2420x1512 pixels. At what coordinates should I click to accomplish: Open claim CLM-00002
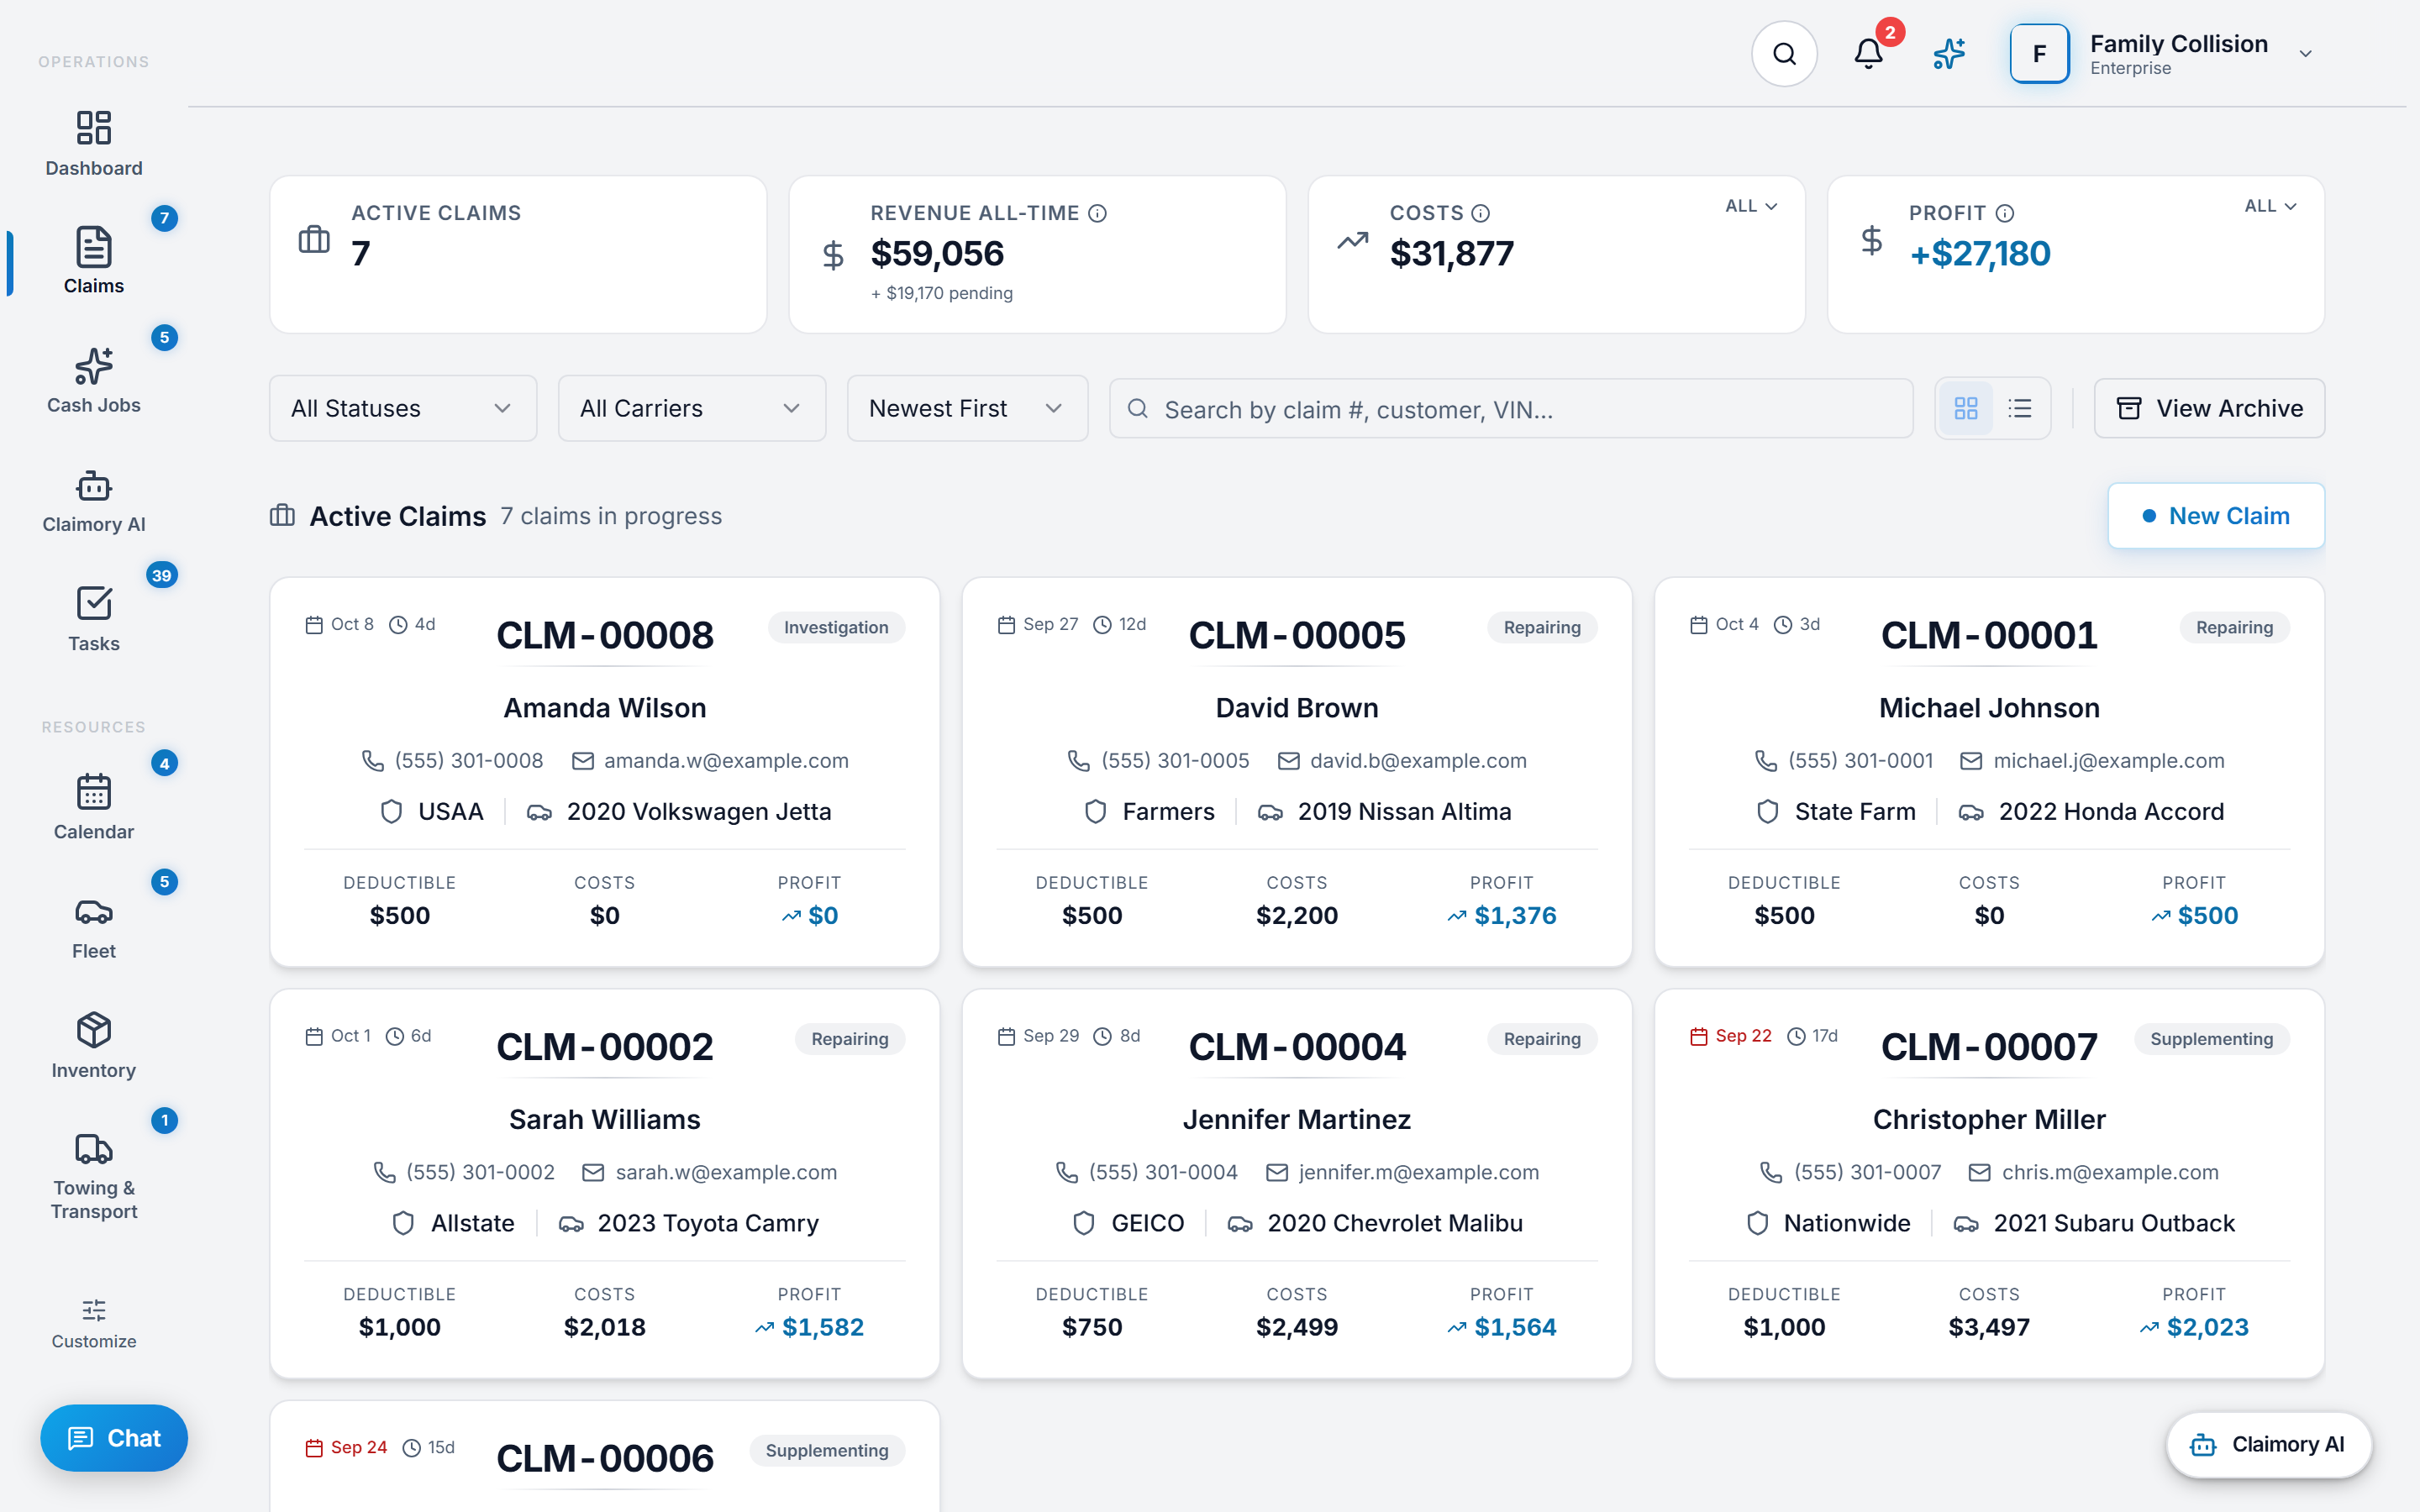[605, 1184]
